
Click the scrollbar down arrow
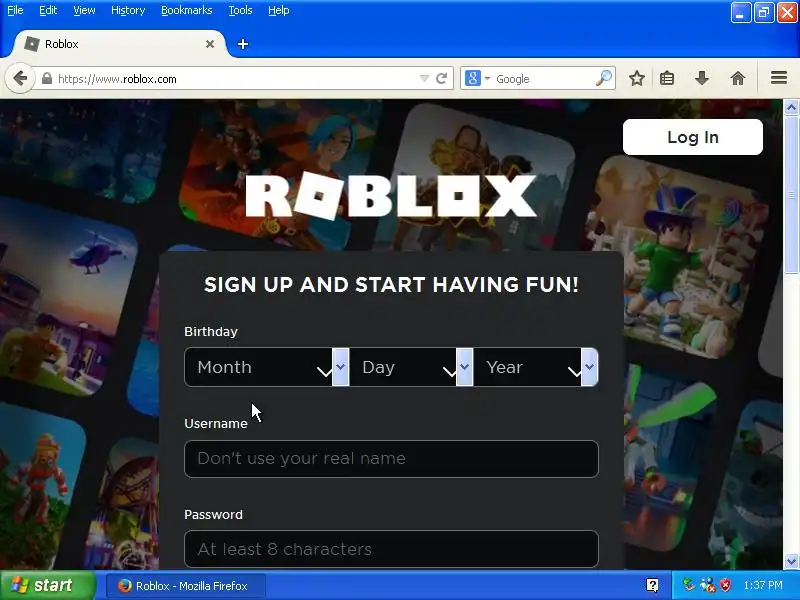(x=791, y=562)
